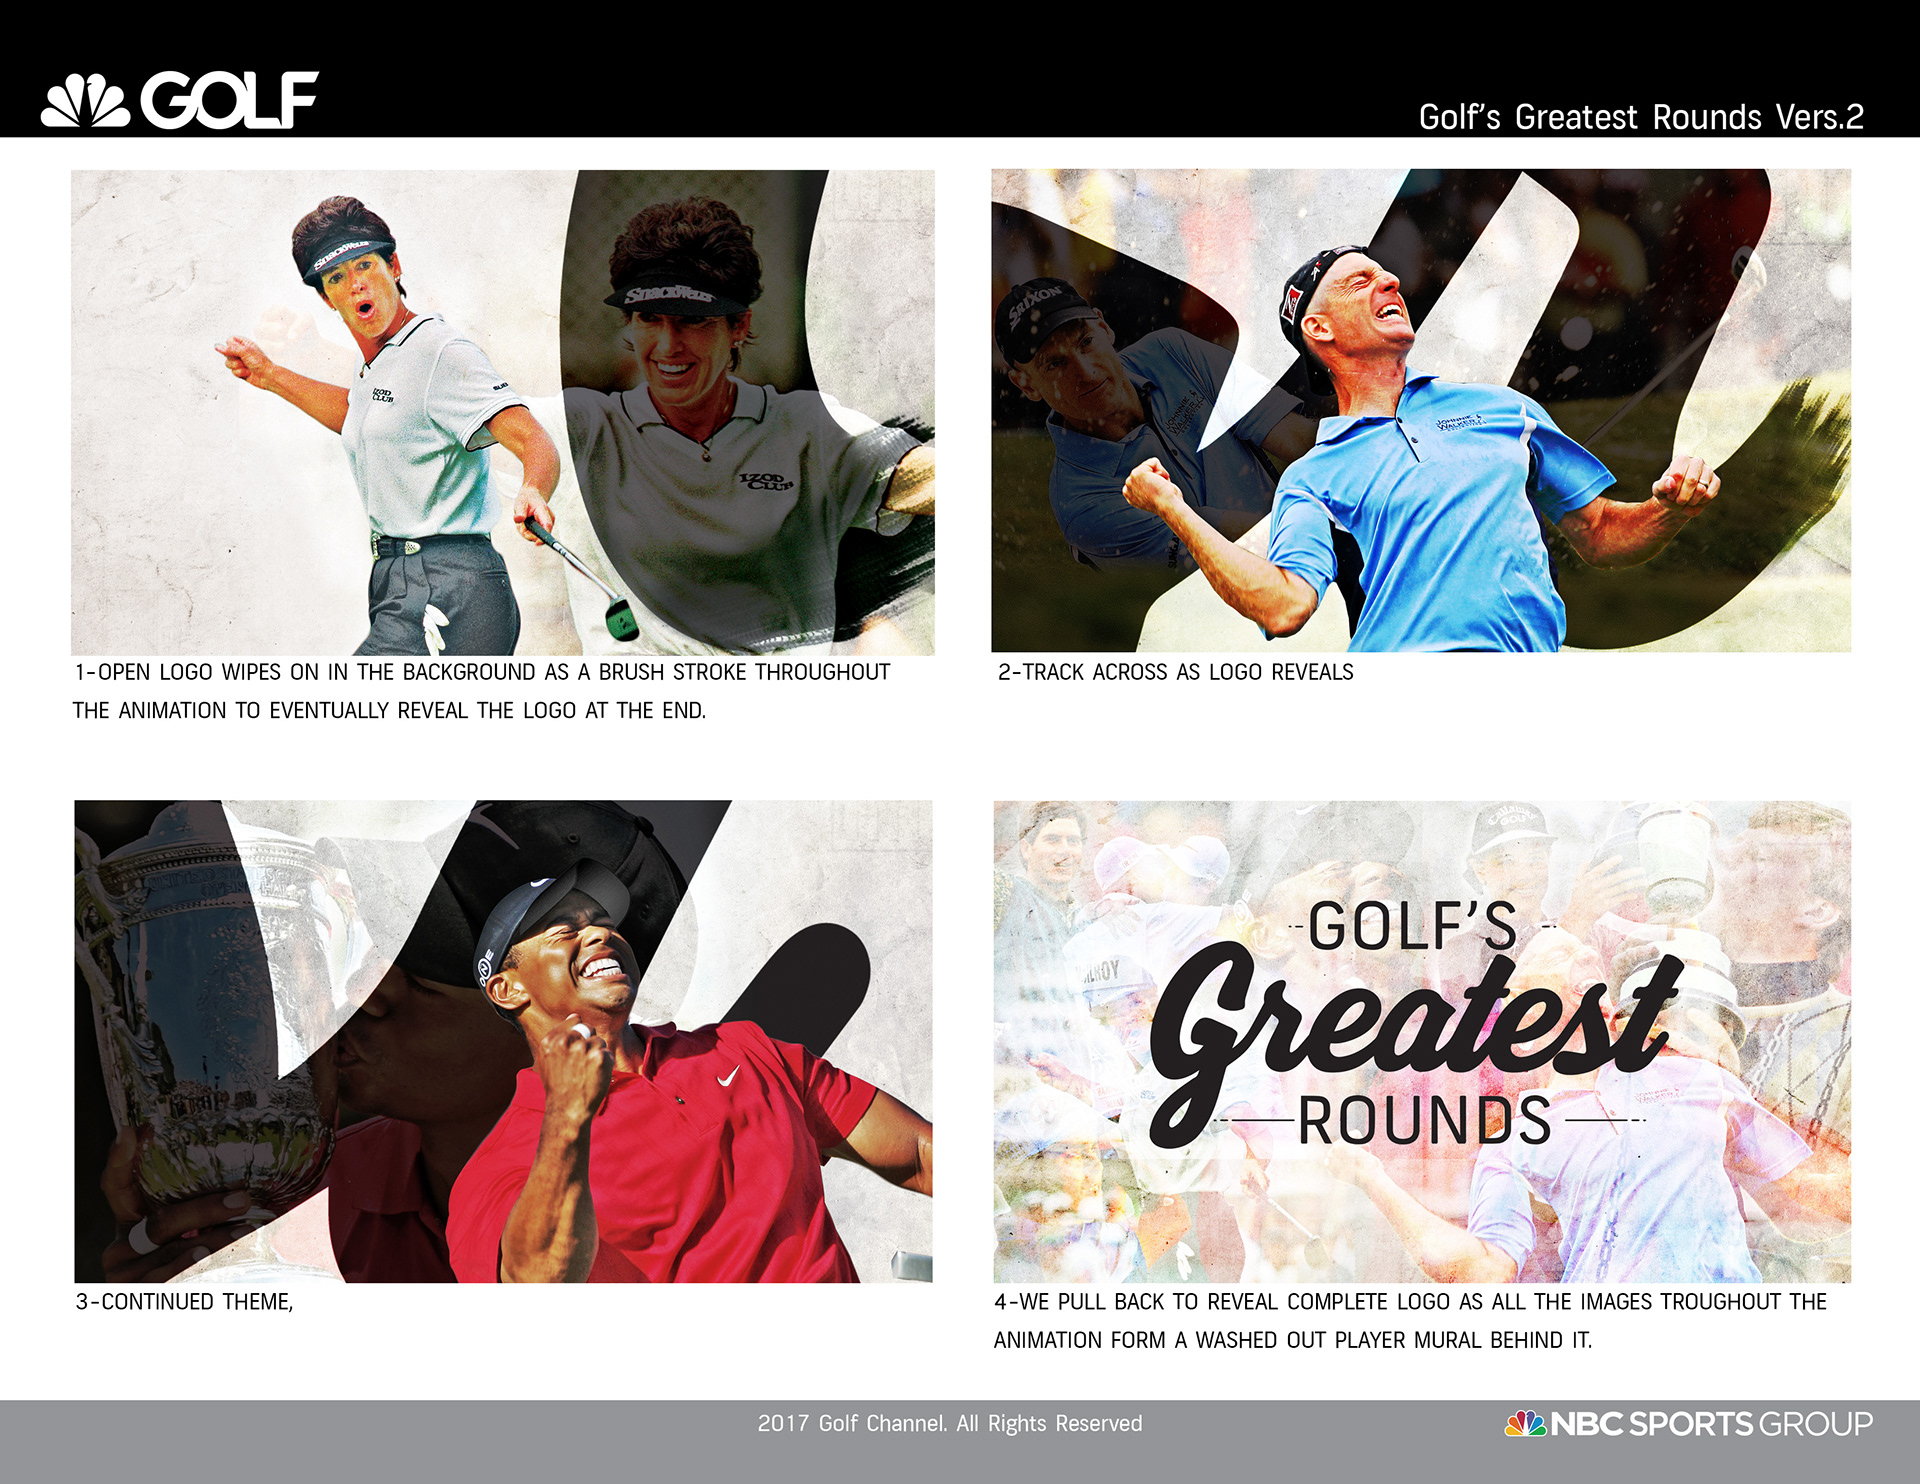The height and width of the screenshot is (1484, 1920).
Task: Click the 2017 Golf Channel copyright text
Action: (950, 1423)
